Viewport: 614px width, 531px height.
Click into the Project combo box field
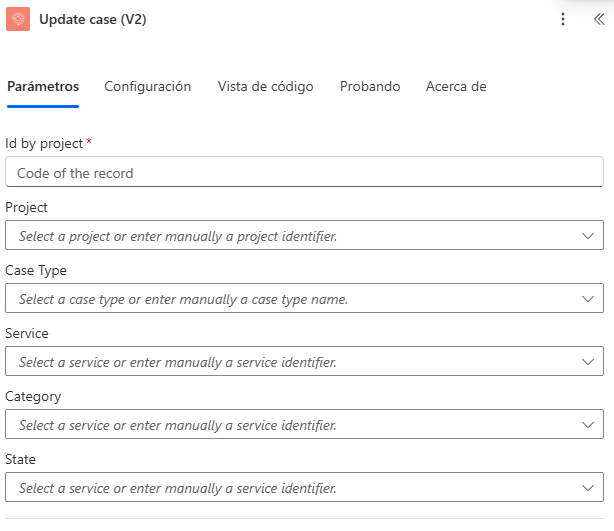pyautogui.click(x=290, y=236)
